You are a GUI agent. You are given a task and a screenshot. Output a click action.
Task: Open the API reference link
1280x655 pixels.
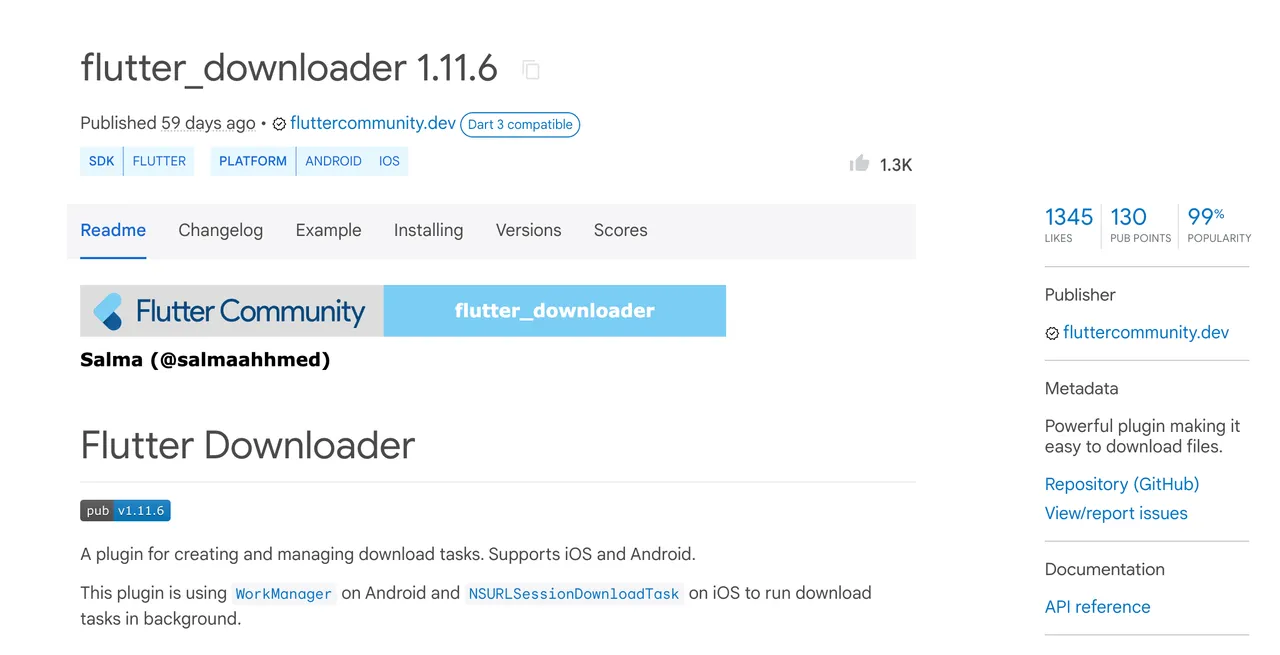point(1097,607)
